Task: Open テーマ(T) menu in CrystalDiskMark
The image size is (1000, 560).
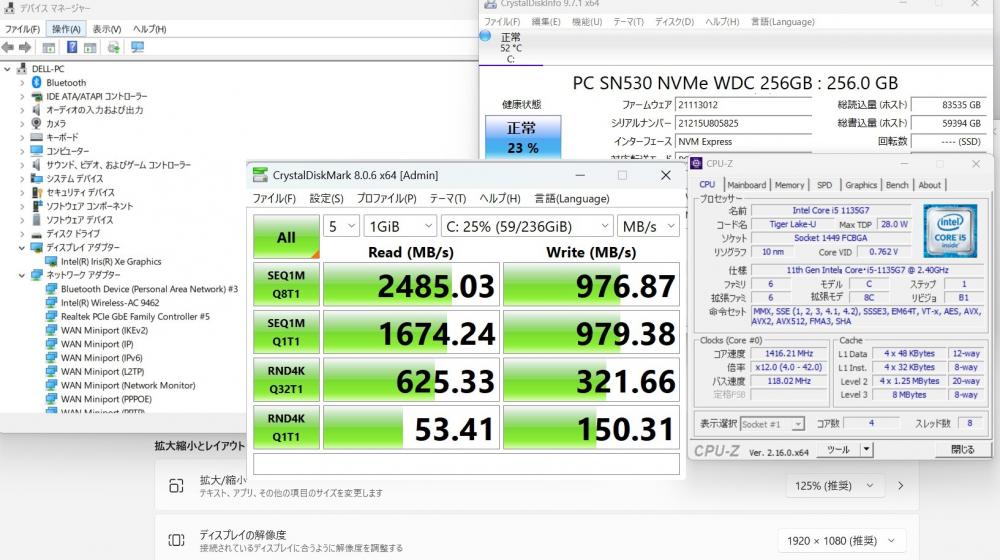Action: tap(448, 198)
